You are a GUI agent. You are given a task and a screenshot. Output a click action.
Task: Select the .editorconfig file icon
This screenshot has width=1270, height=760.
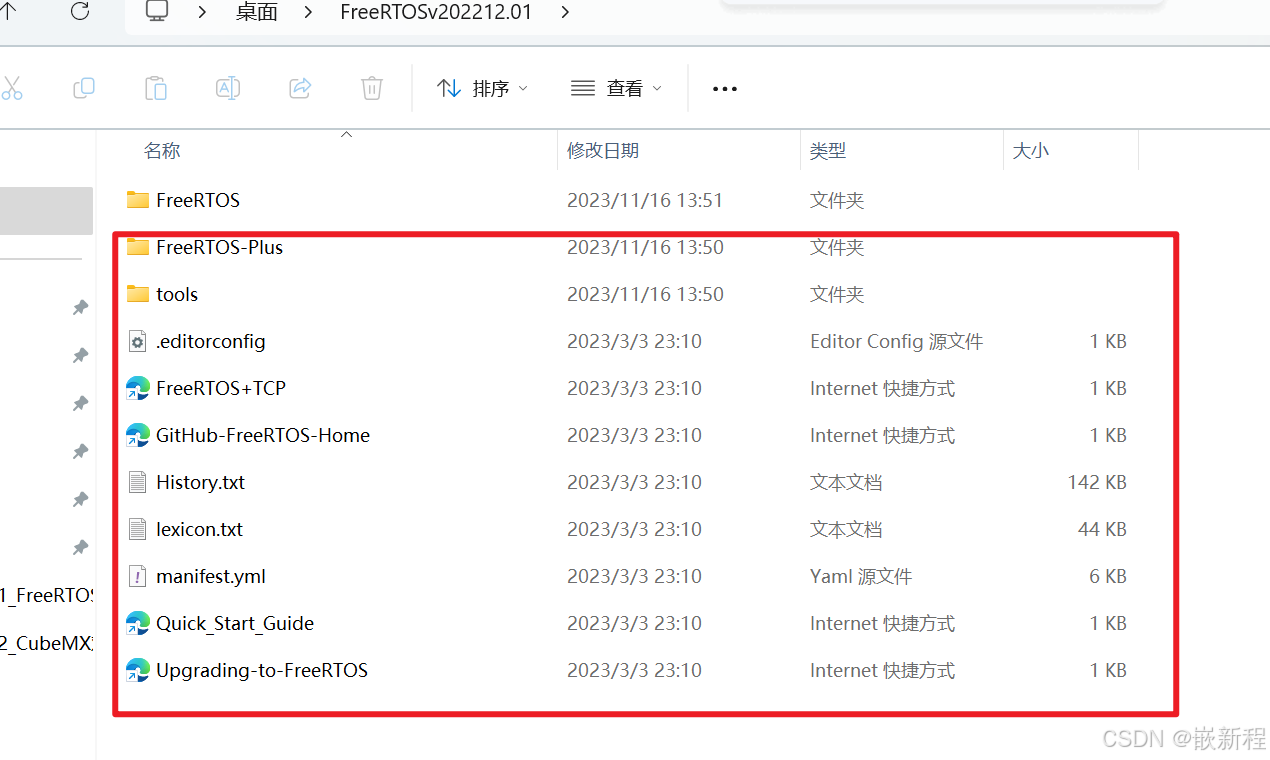coord(138,341)
